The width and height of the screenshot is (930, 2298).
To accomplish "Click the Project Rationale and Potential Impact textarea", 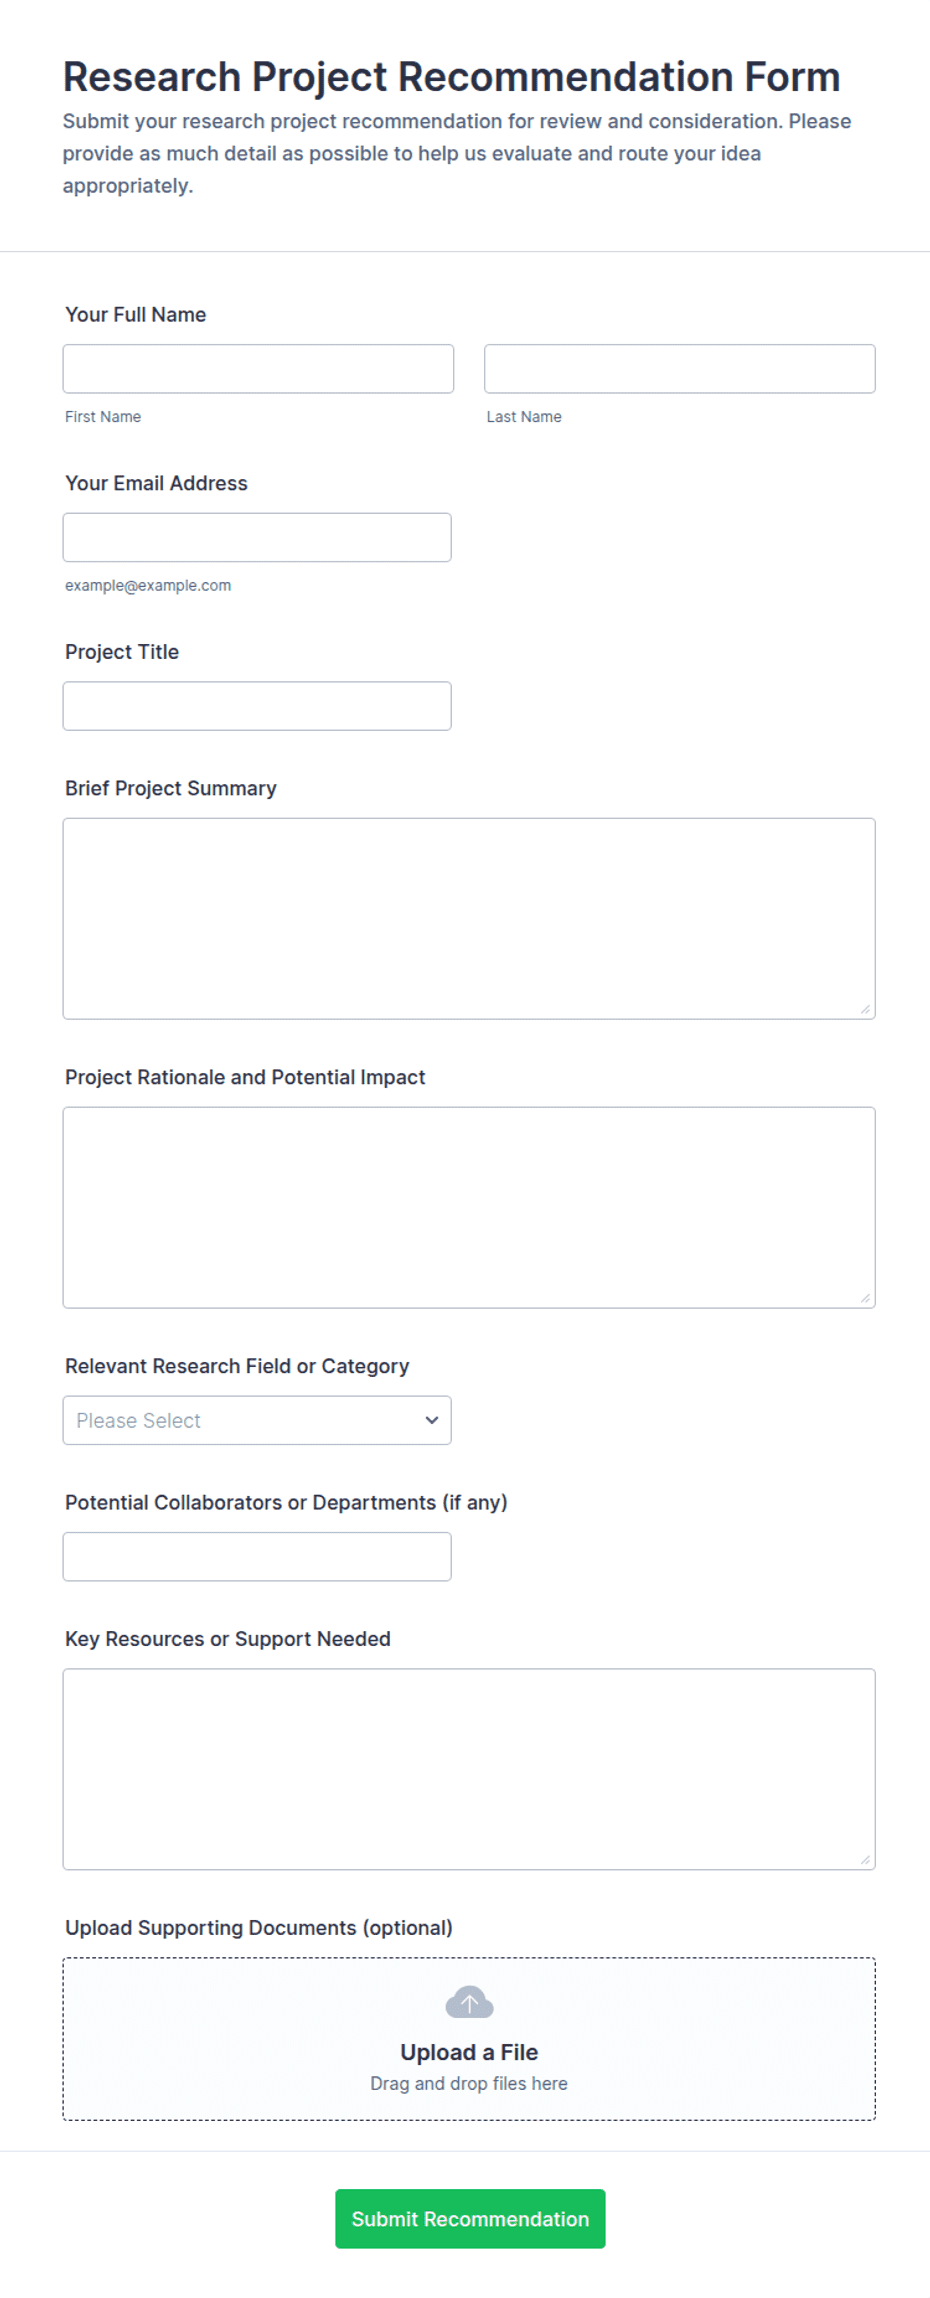I will pos(469,1208).
